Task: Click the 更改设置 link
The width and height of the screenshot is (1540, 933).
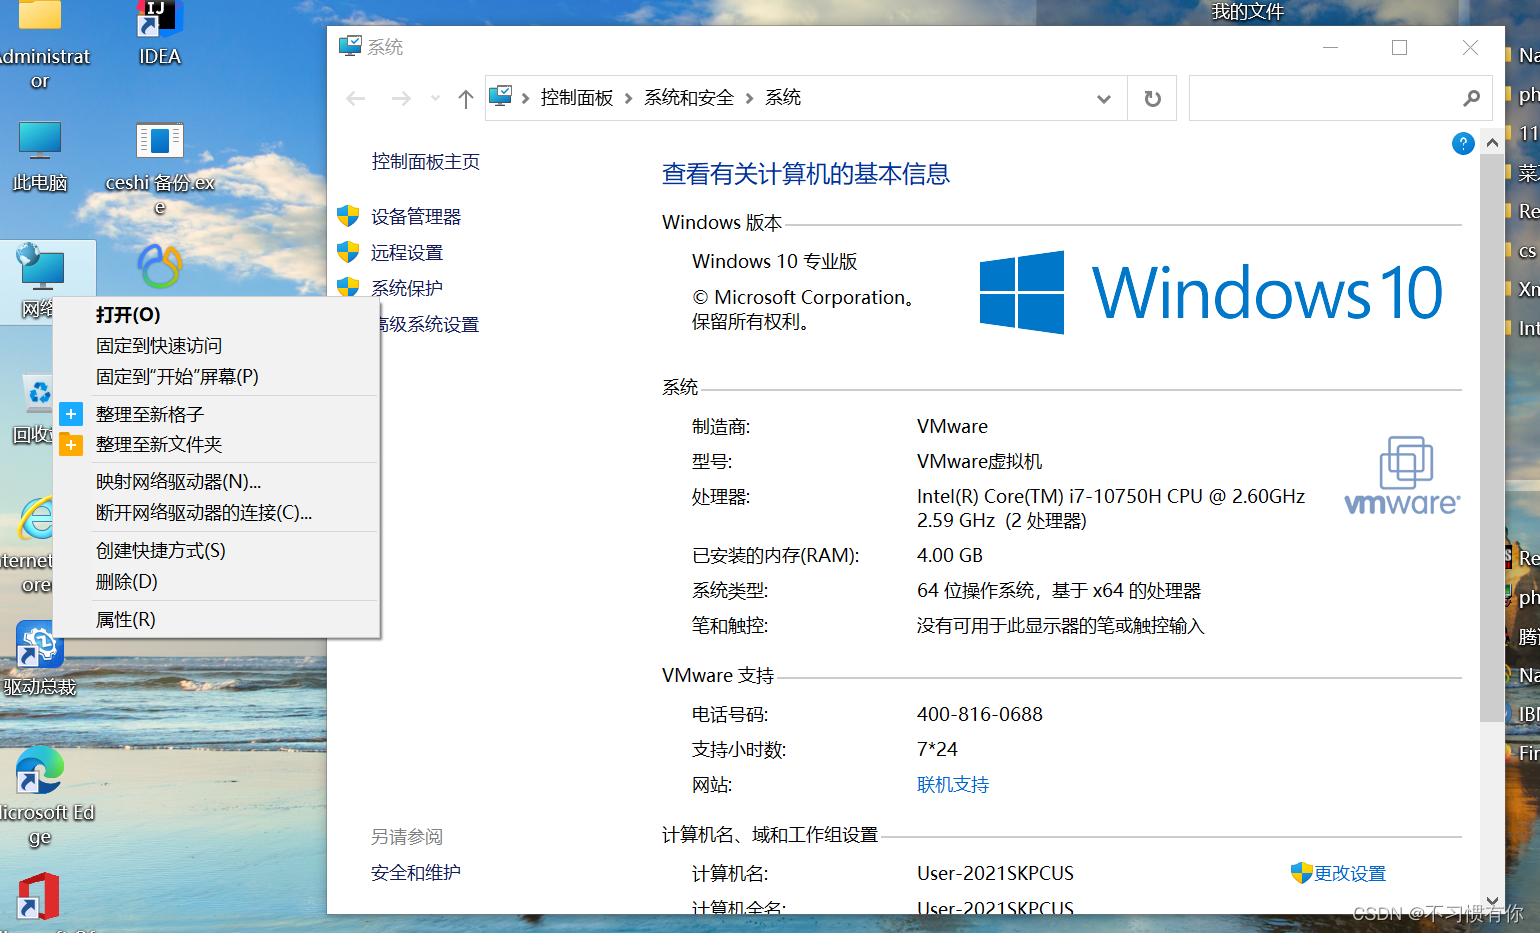Action: pyautogui.click(x=1350, y=873)
